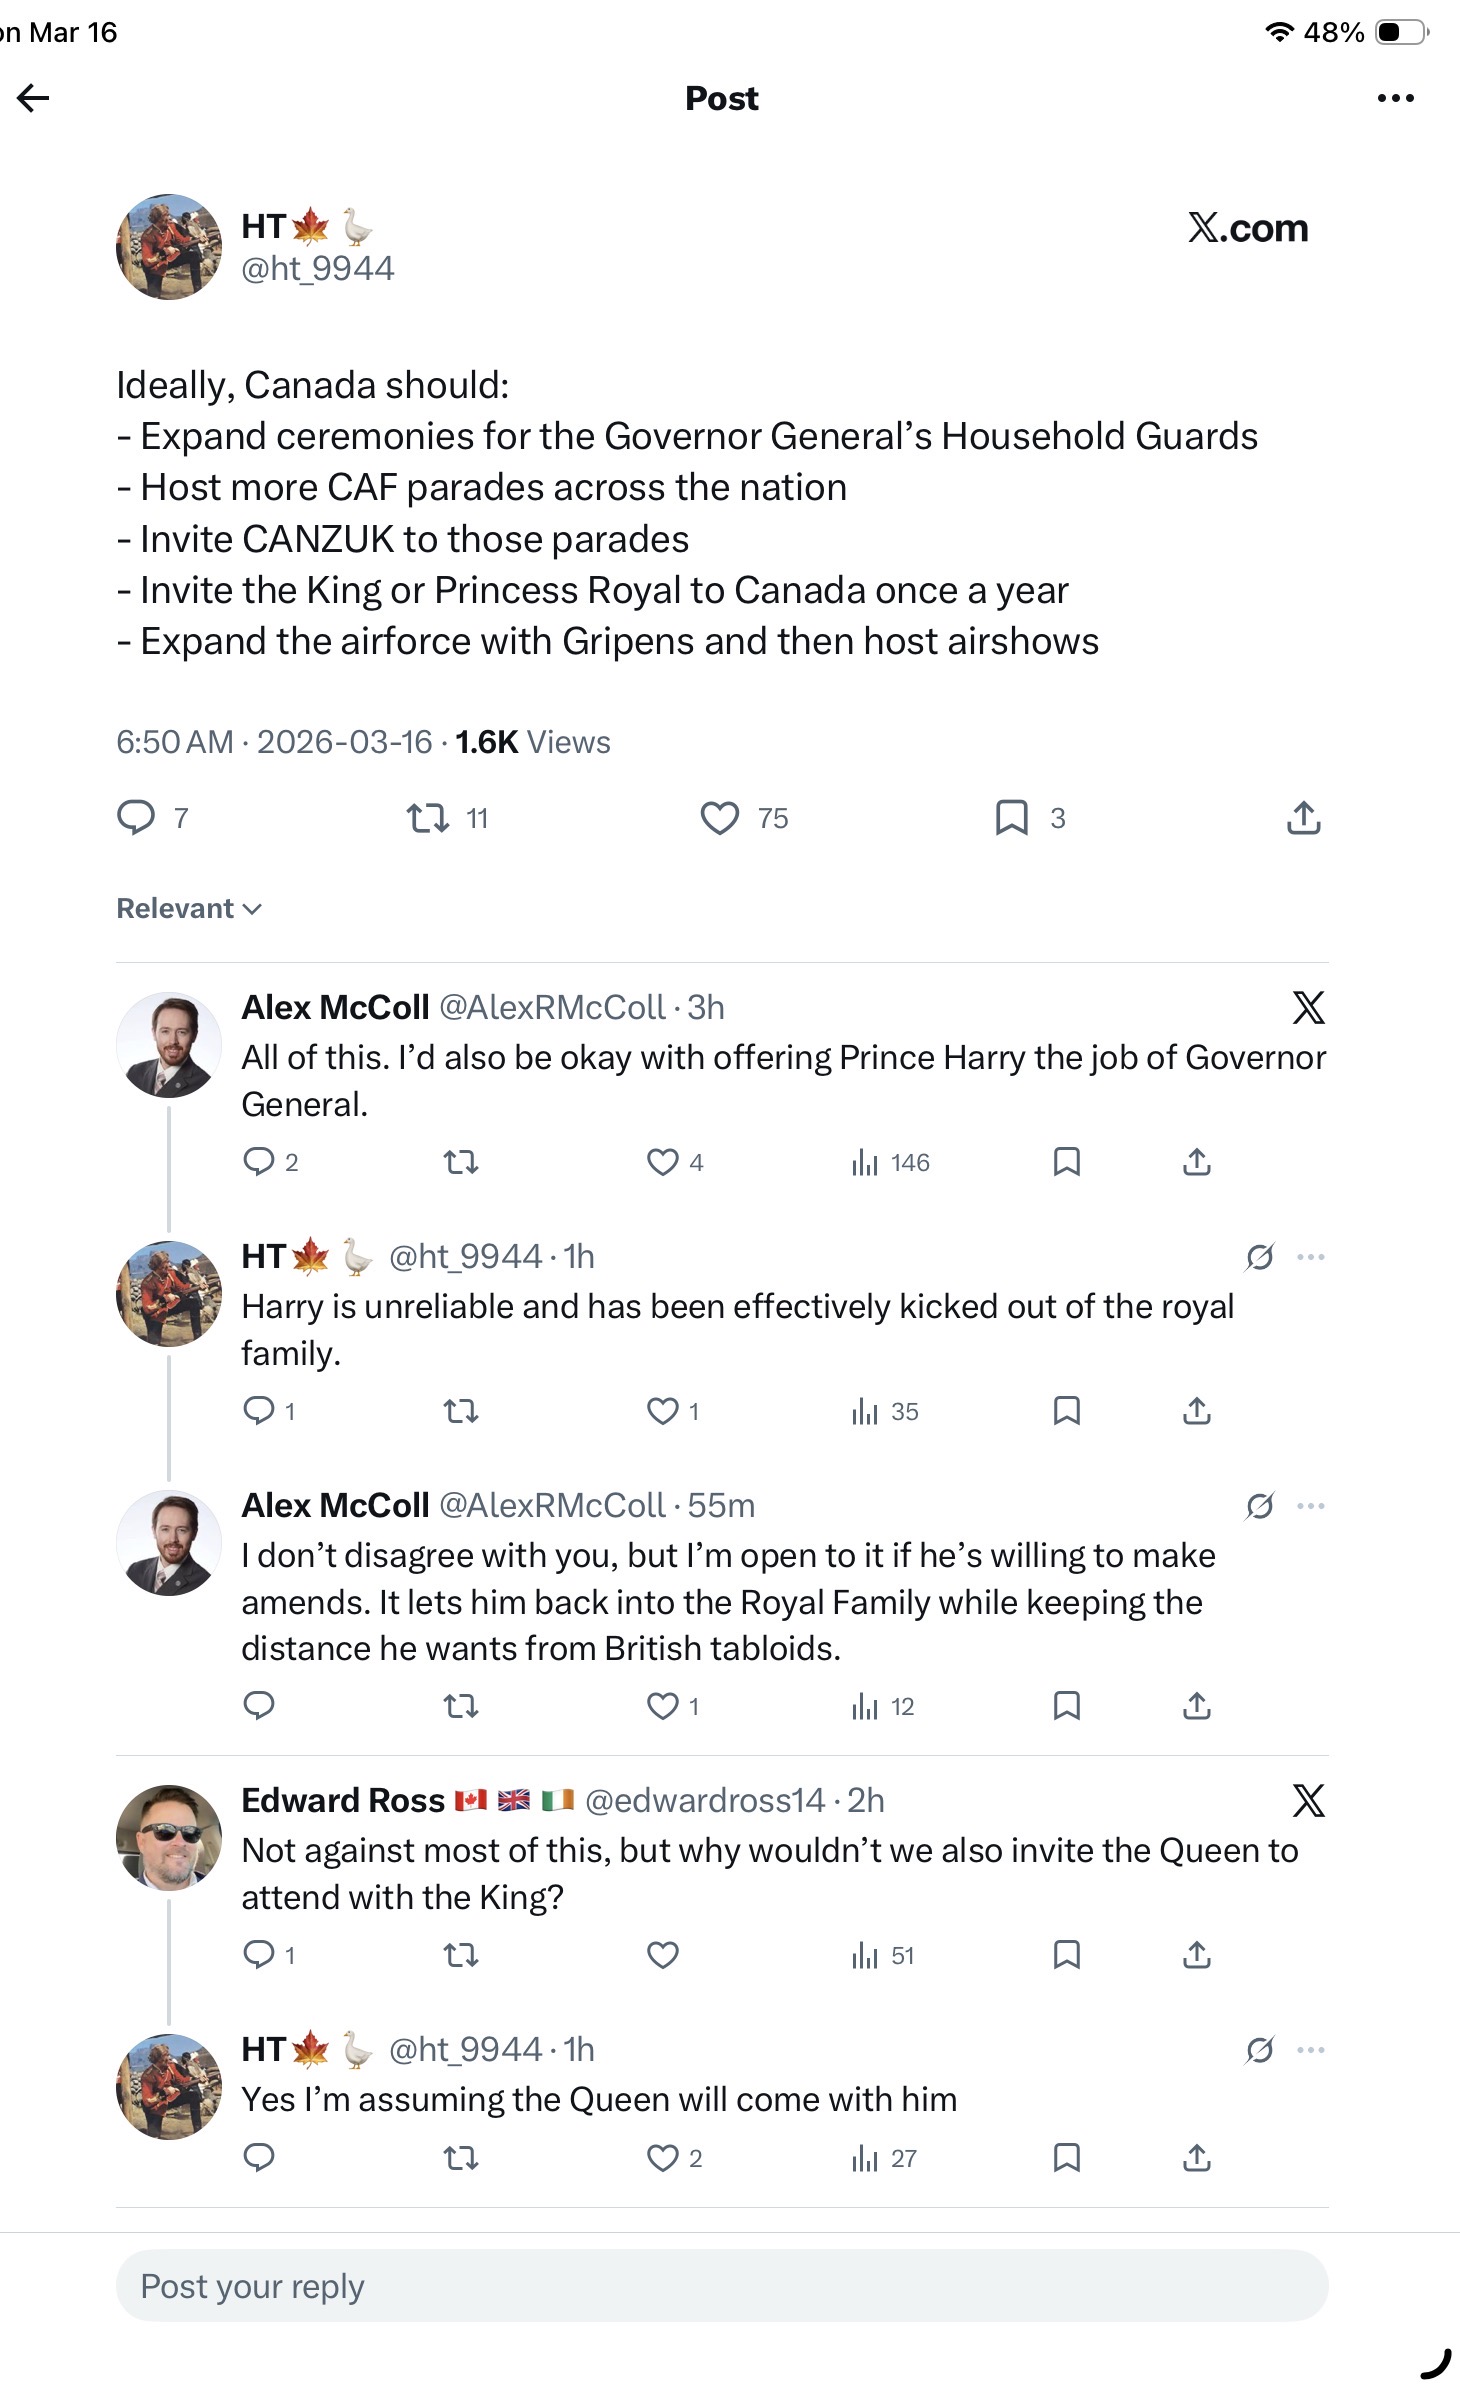Open HT's profile picture on main post

point(169,247)
